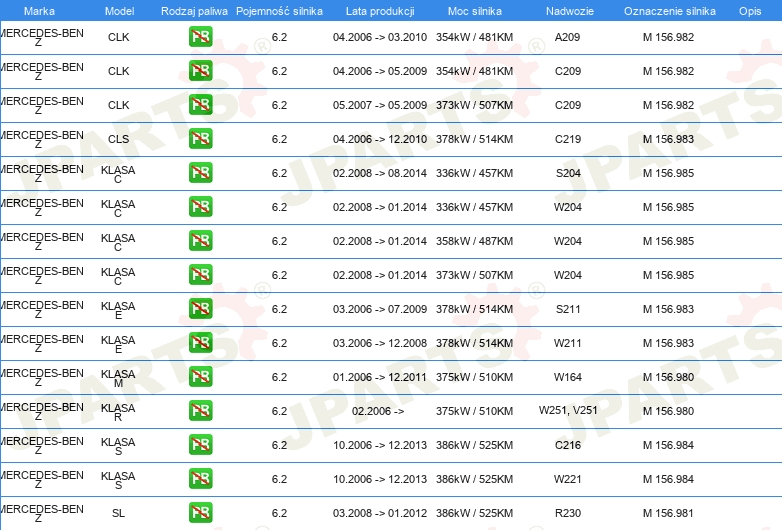Screen dimensions: 782x530
Task: Select body code S204 cell
Action: coord(568,173)
